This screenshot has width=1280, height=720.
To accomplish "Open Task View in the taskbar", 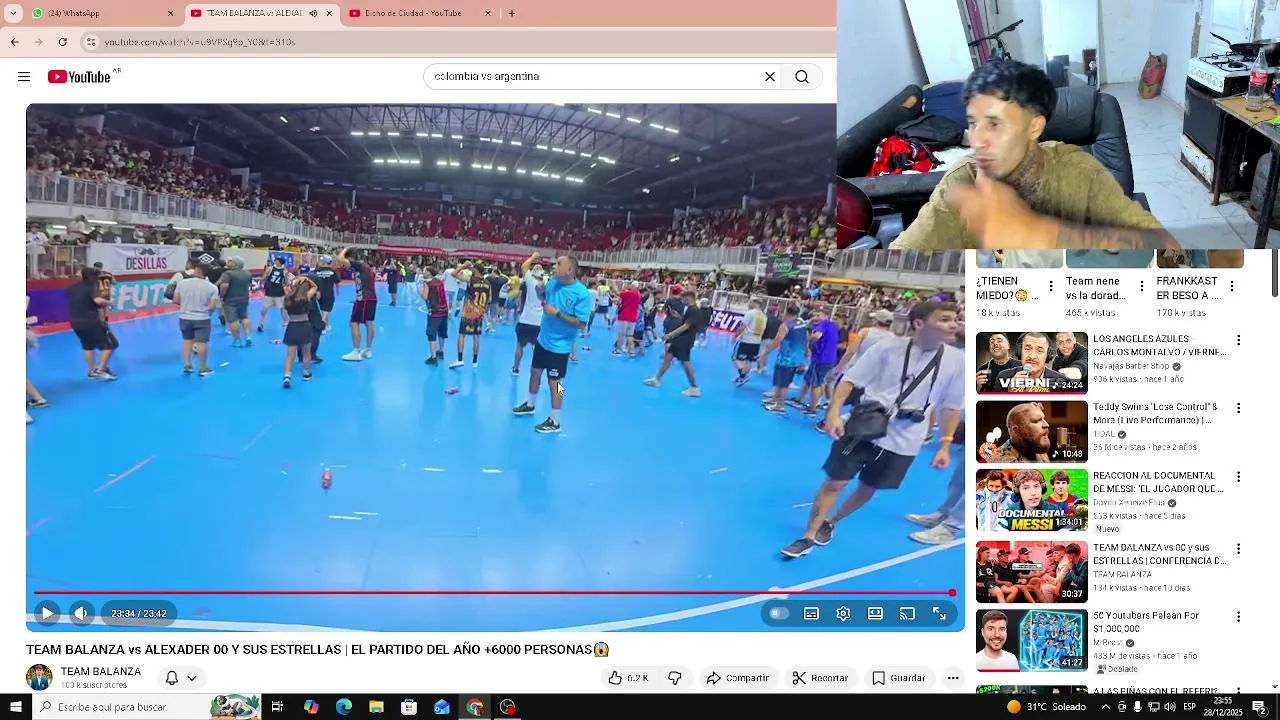I will (277, 707).
